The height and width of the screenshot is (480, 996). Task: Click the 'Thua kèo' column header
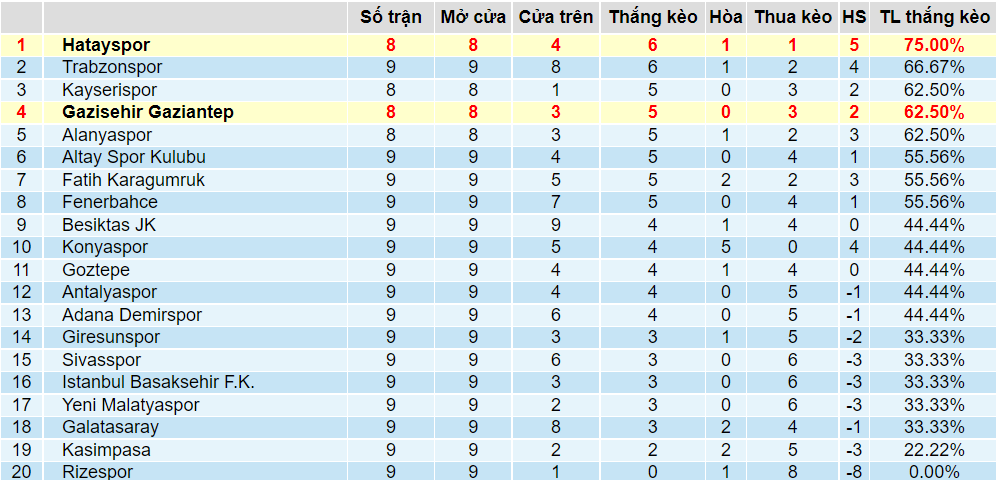click(x=793, y=17)
